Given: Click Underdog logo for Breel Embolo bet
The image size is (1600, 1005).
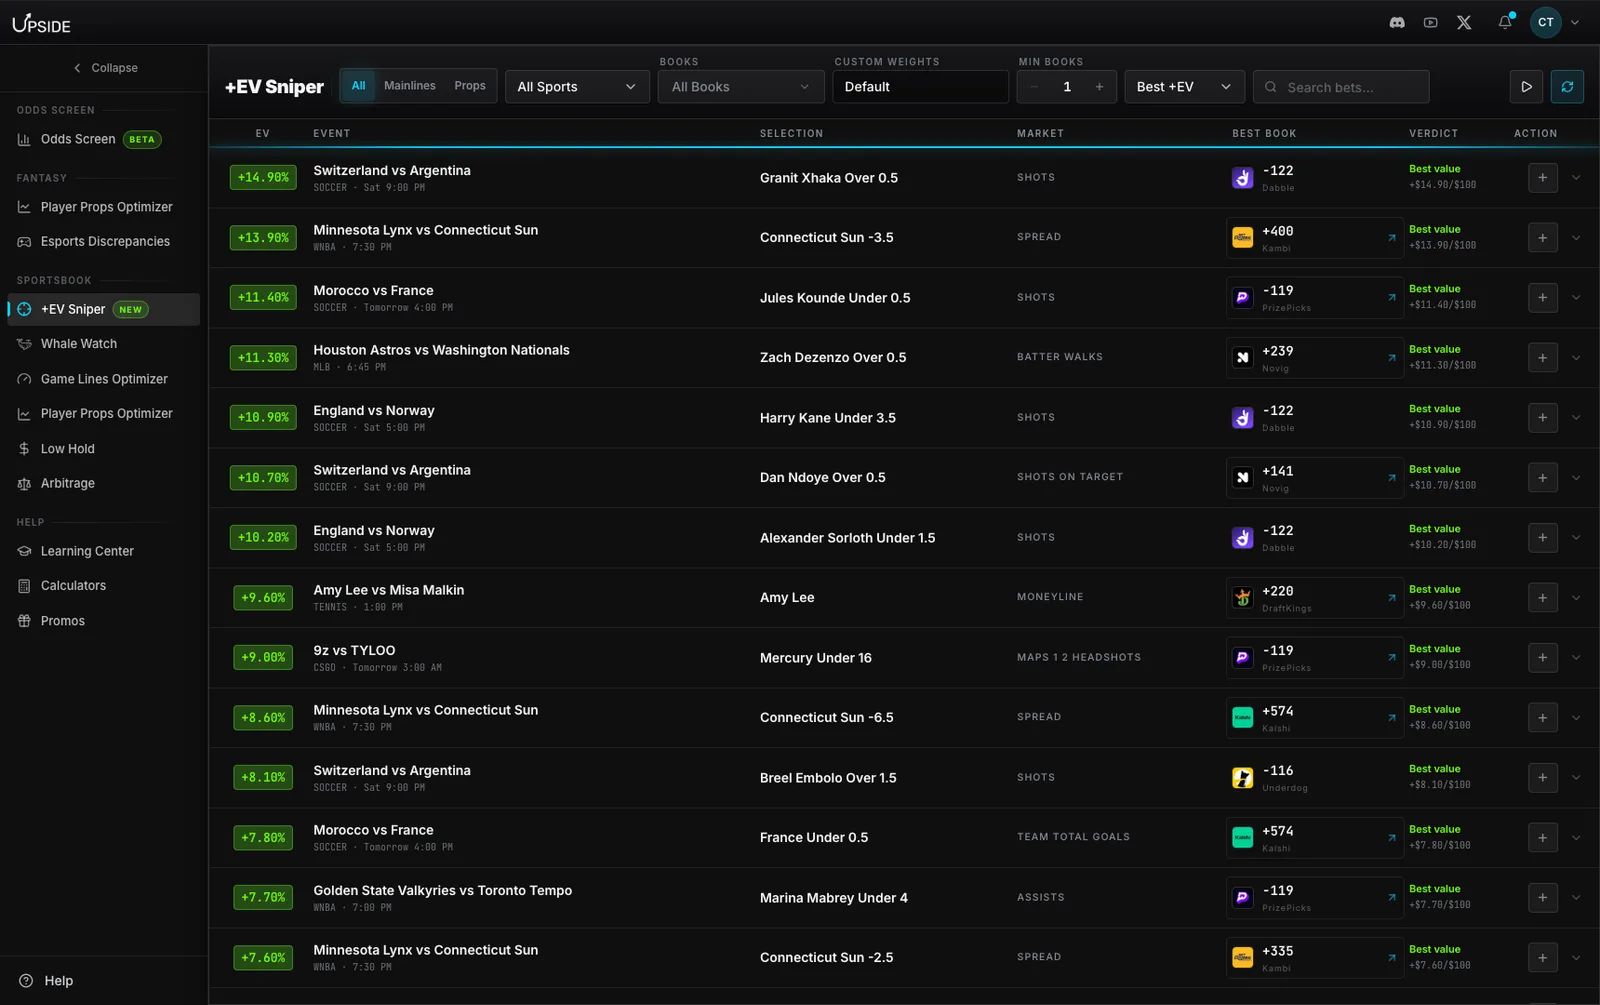Looking at the screenshot, I should click(x=1242, y=778).
